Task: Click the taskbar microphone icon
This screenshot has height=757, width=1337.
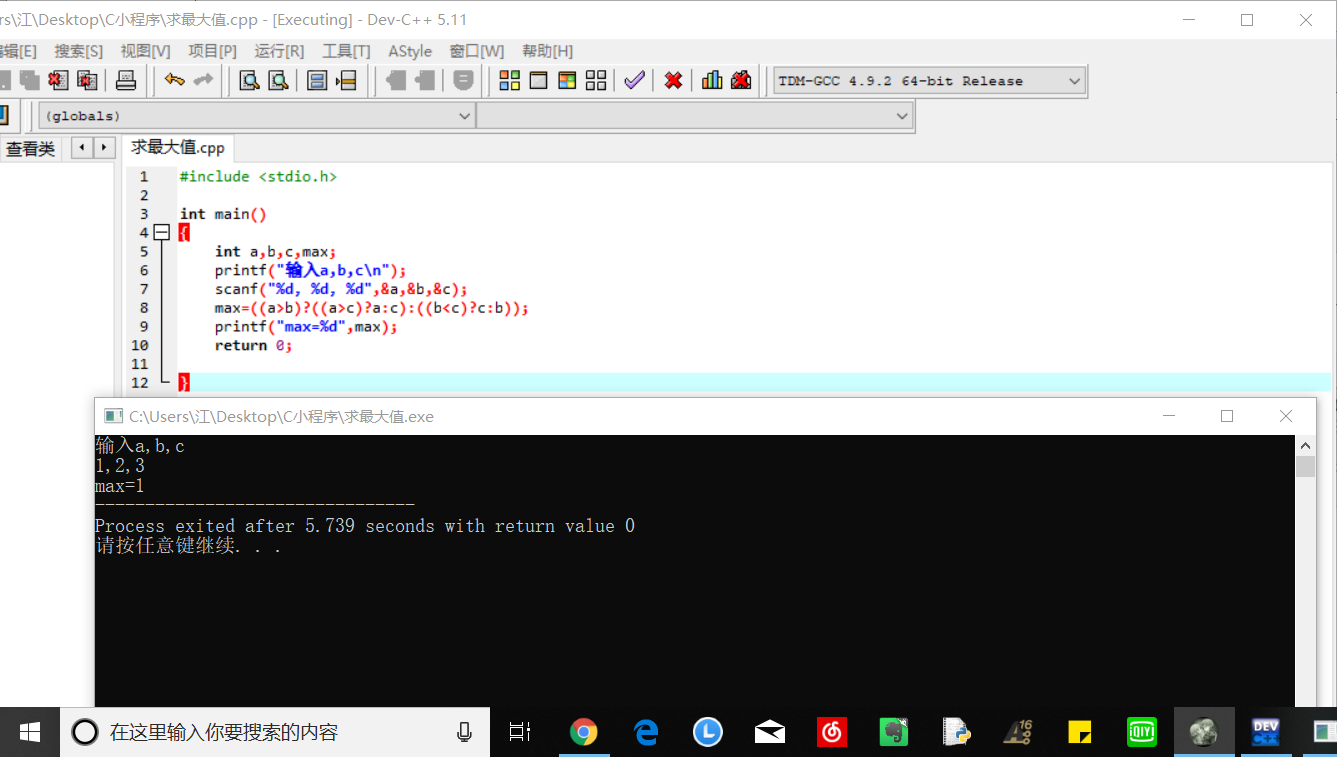Action: pyautogui.click(x=464, y=732)
